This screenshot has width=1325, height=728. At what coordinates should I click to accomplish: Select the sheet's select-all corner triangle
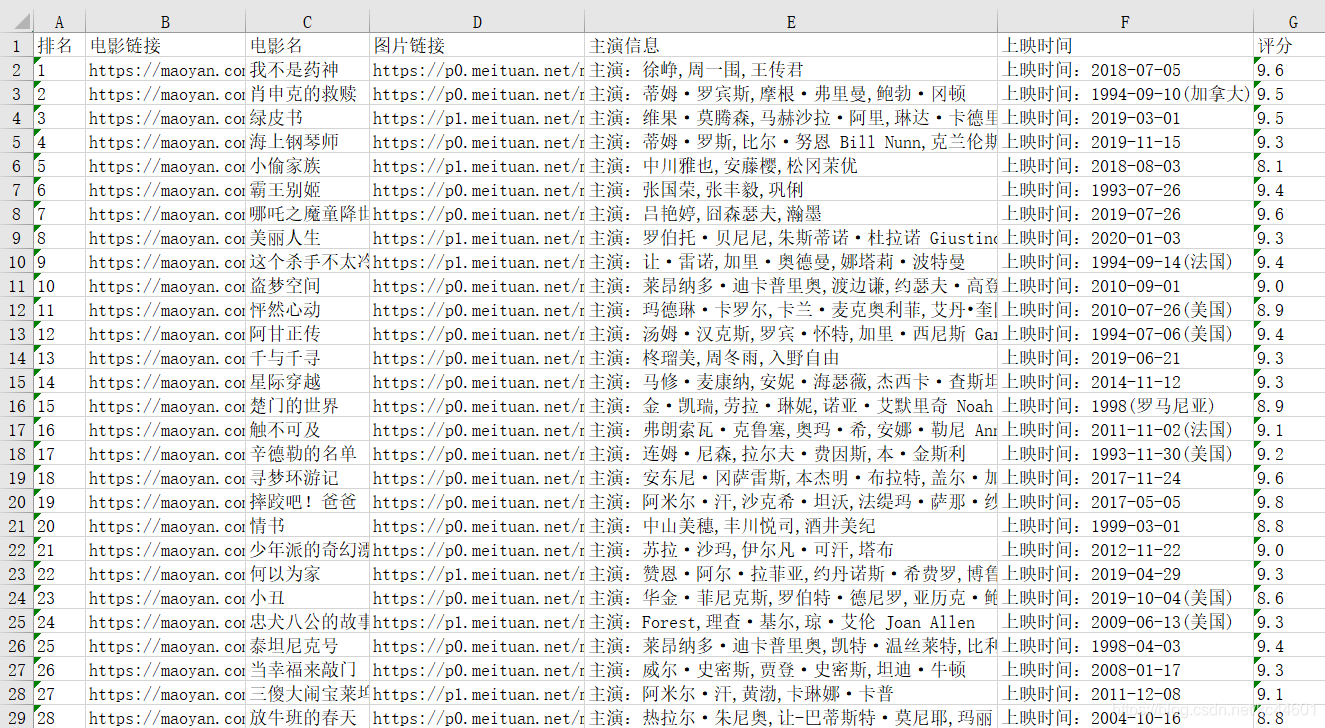(x=16, y=21)
